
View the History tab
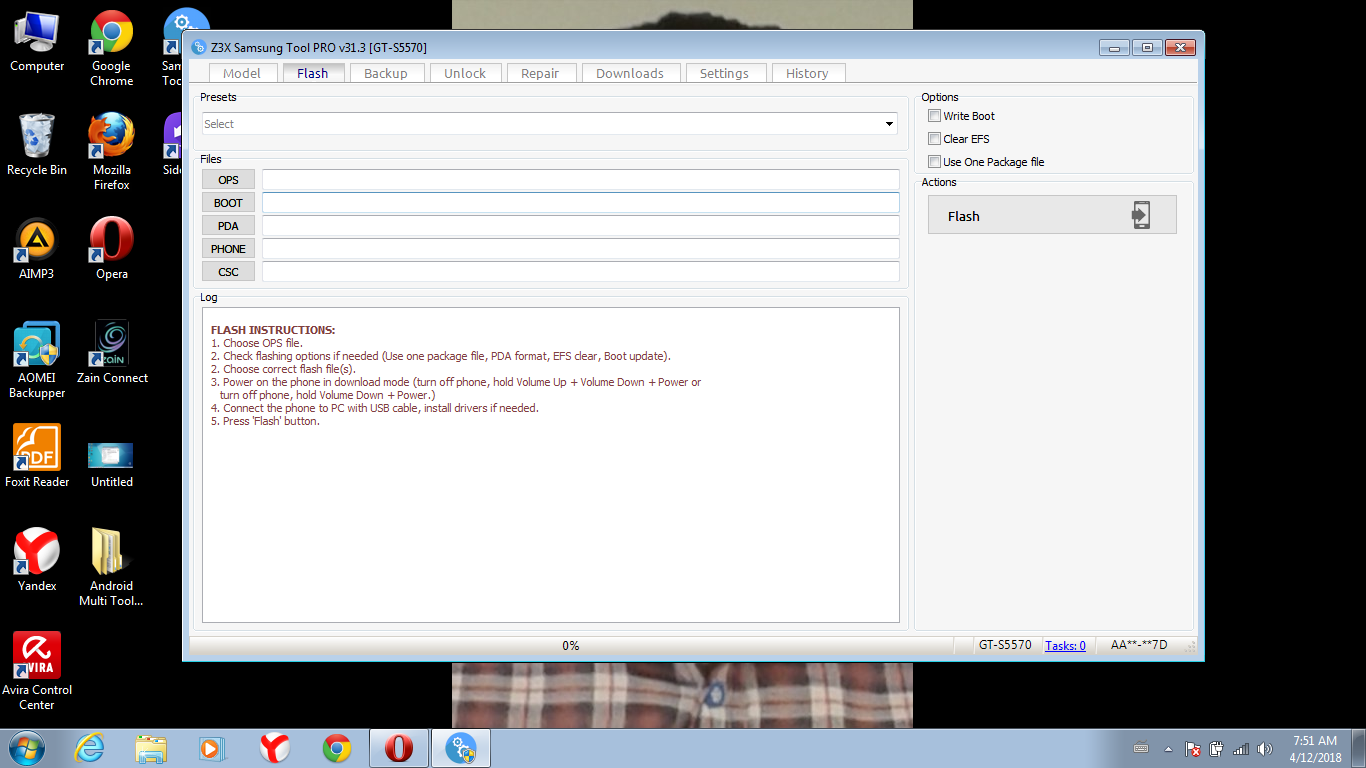coord(807,73)
